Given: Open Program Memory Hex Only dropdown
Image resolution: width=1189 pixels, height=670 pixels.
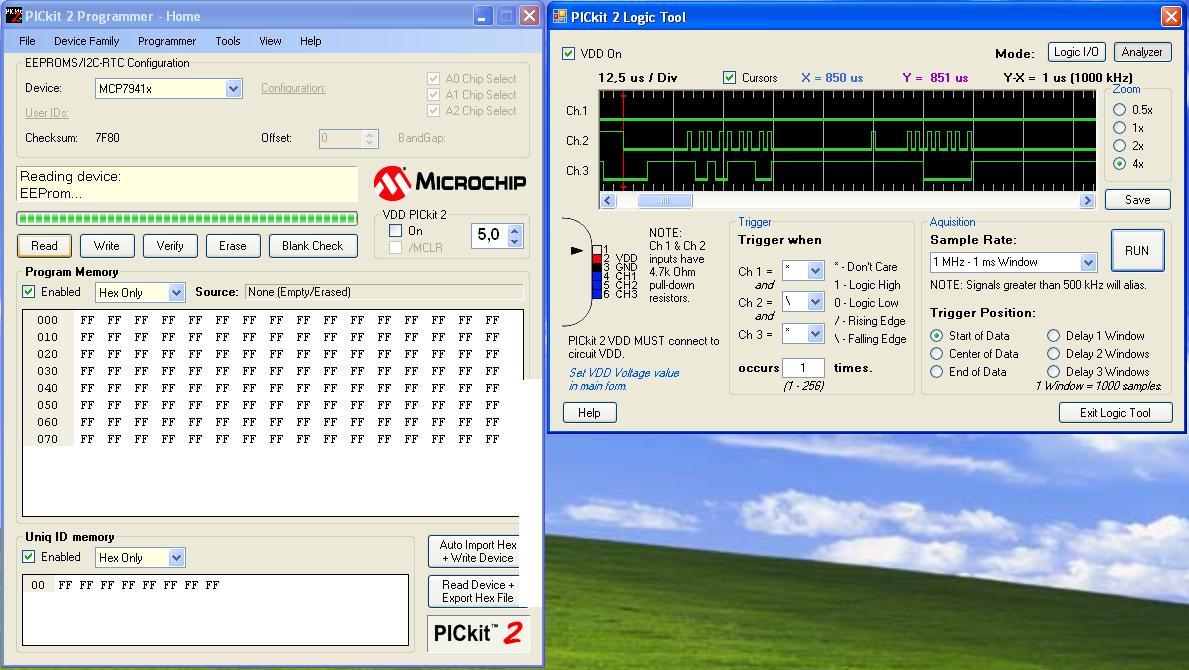Looking at the screenshot, I should (x=176, y=293).
